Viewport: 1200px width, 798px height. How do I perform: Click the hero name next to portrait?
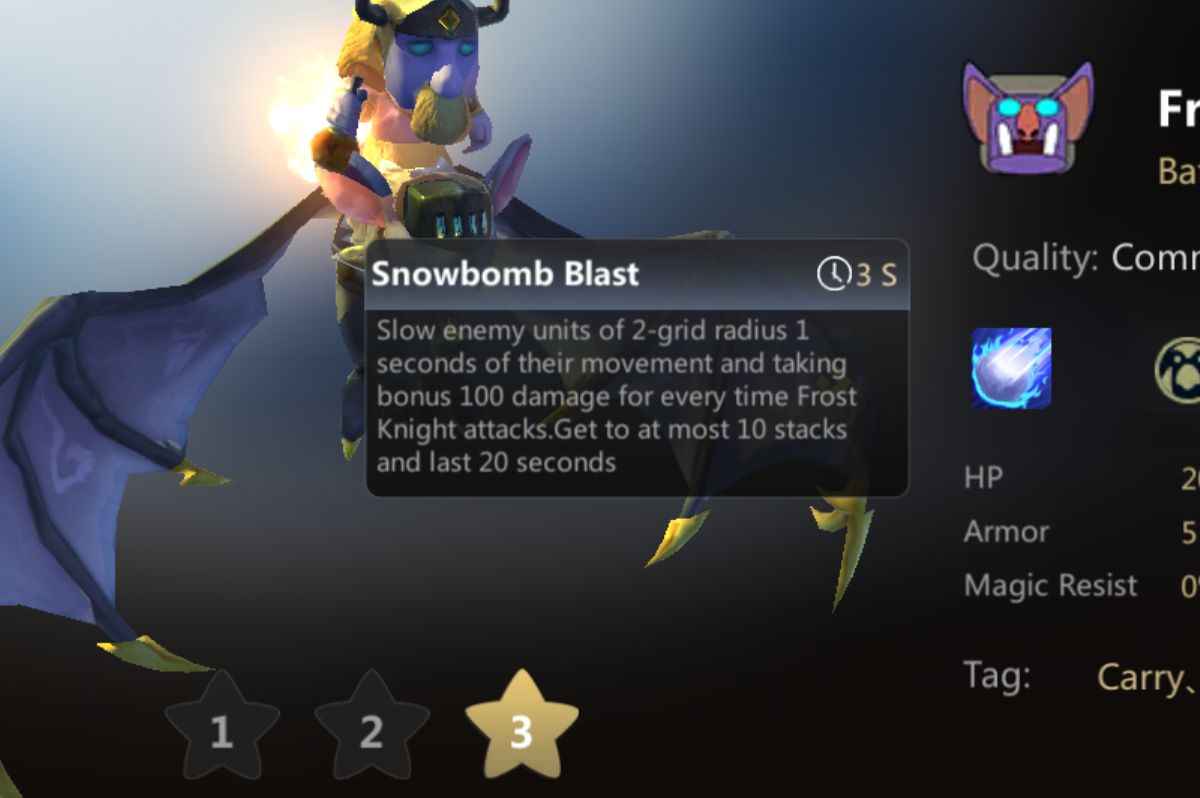click(x=1178, y=107)
